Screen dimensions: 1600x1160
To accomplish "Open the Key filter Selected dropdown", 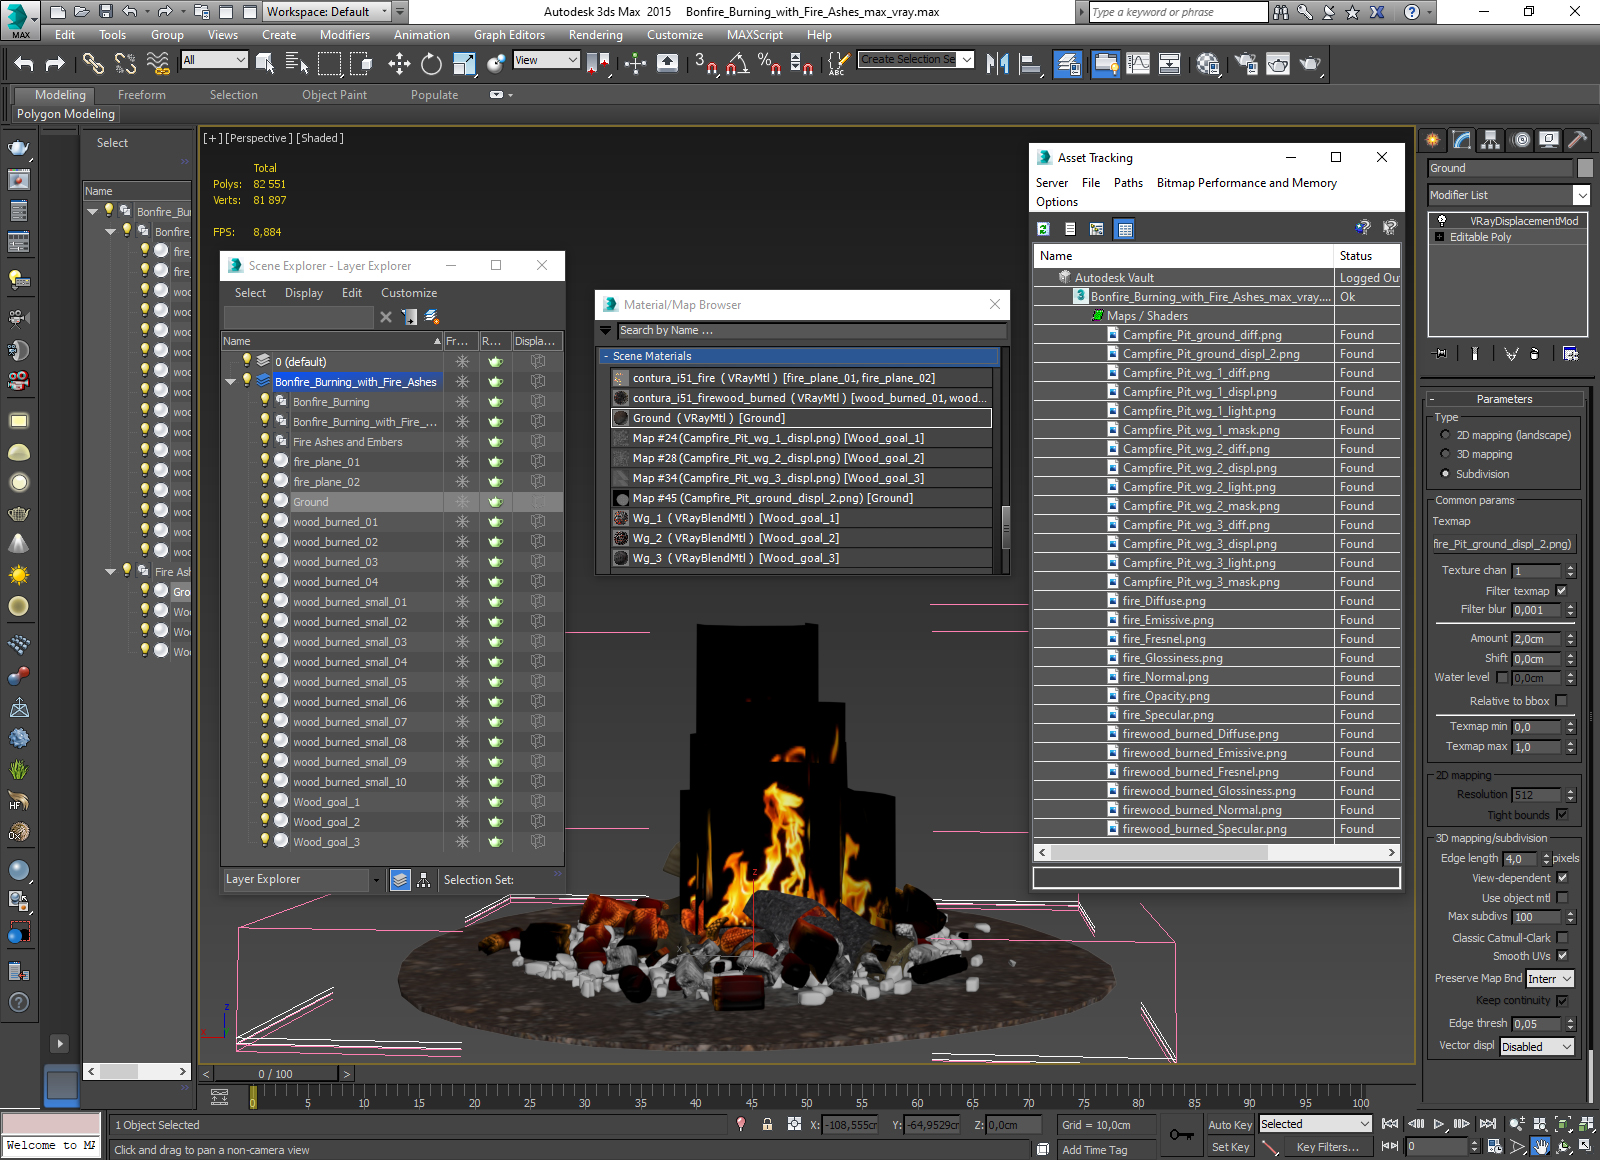I will [x=1314, y=1124].
